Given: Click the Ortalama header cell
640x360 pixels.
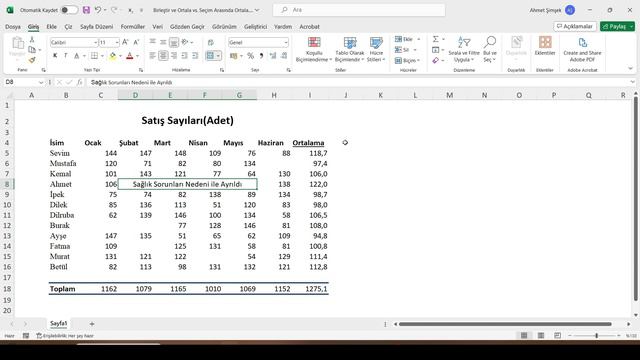Looking at the screenshot, I should tap(308, 143).
